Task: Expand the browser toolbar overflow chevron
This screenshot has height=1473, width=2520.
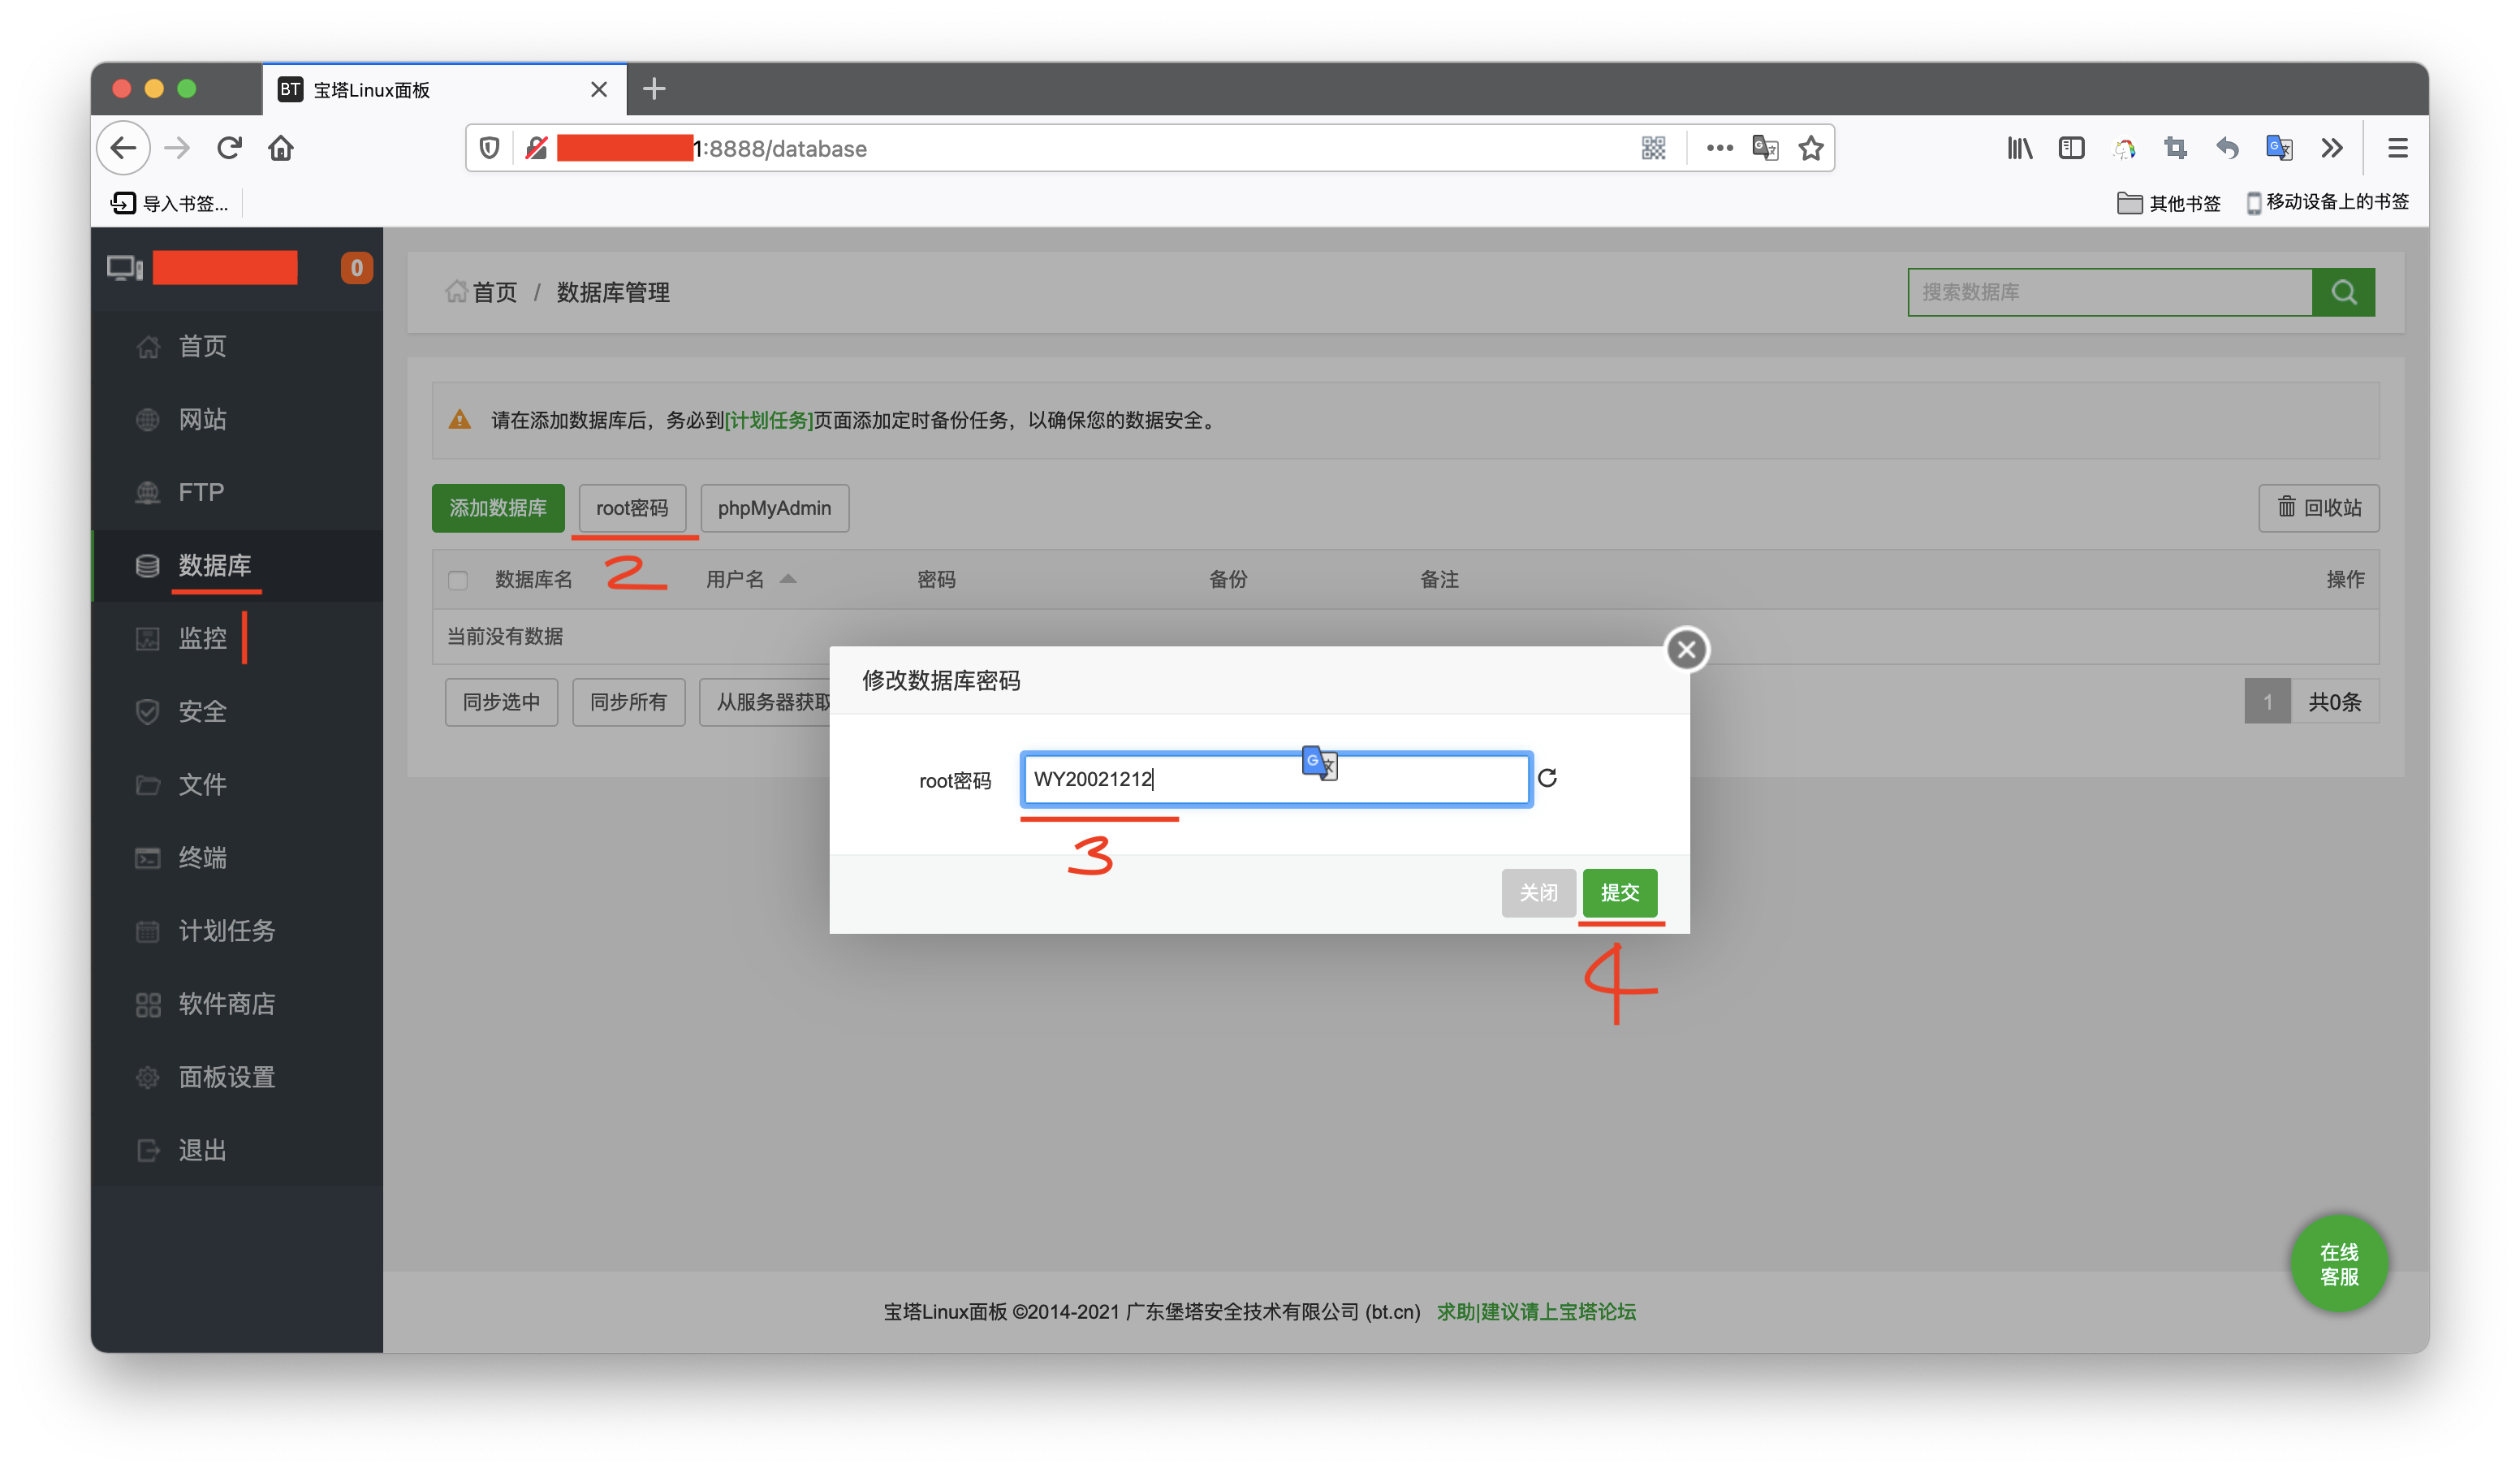Action: click(2332, 148)
